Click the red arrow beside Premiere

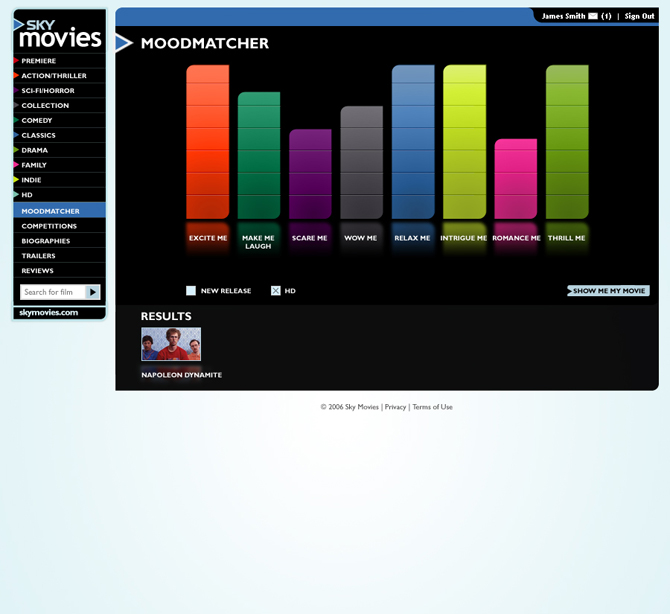(x=17, y=61)
